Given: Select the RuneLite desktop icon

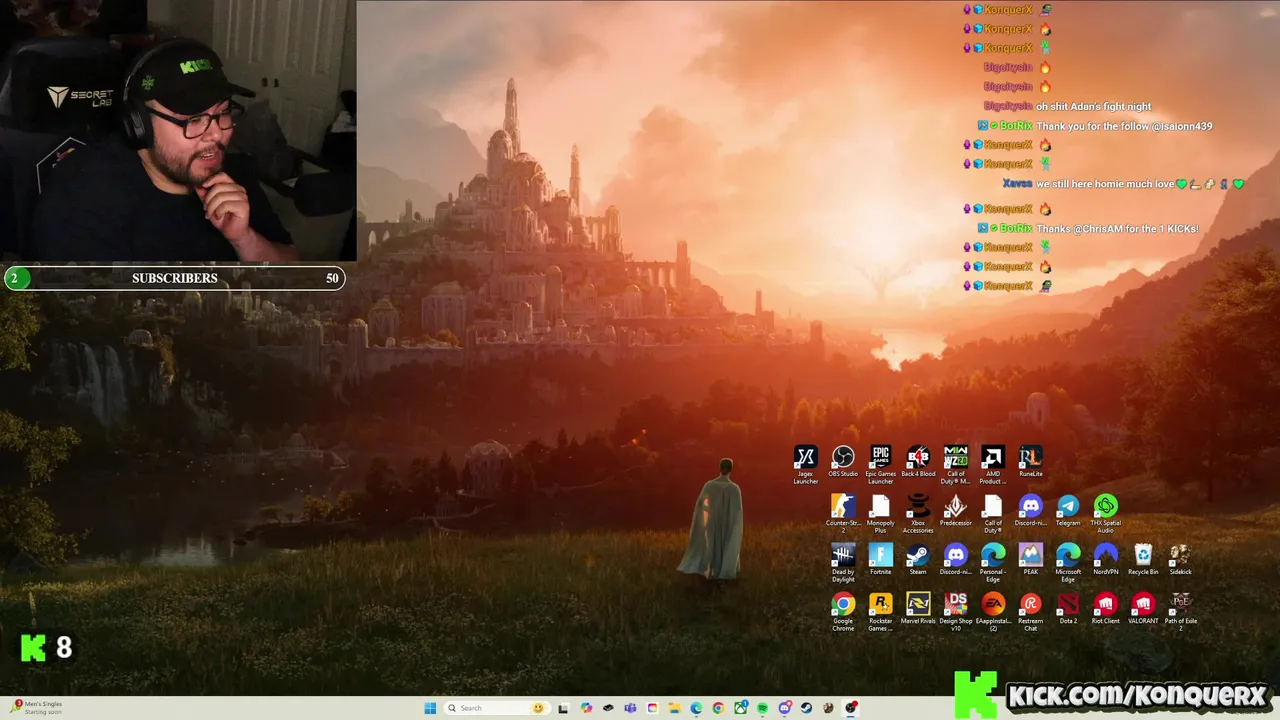Looking at the screenshot, I should tap(1030, 463).
